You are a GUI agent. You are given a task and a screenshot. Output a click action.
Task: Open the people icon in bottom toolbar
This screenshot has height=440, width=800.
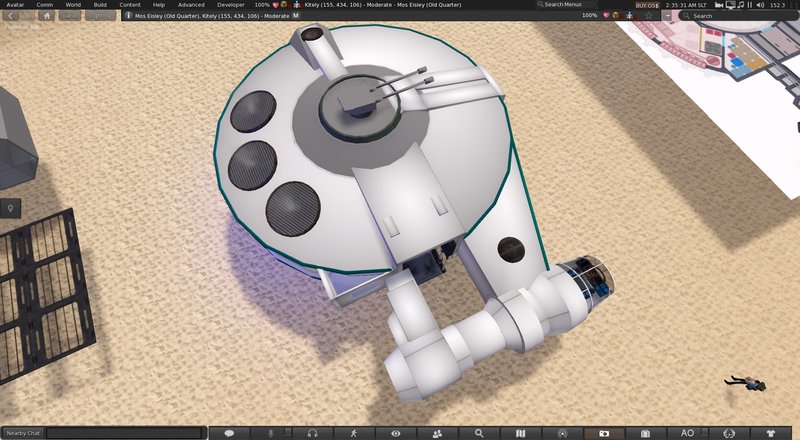click(437, 433)
